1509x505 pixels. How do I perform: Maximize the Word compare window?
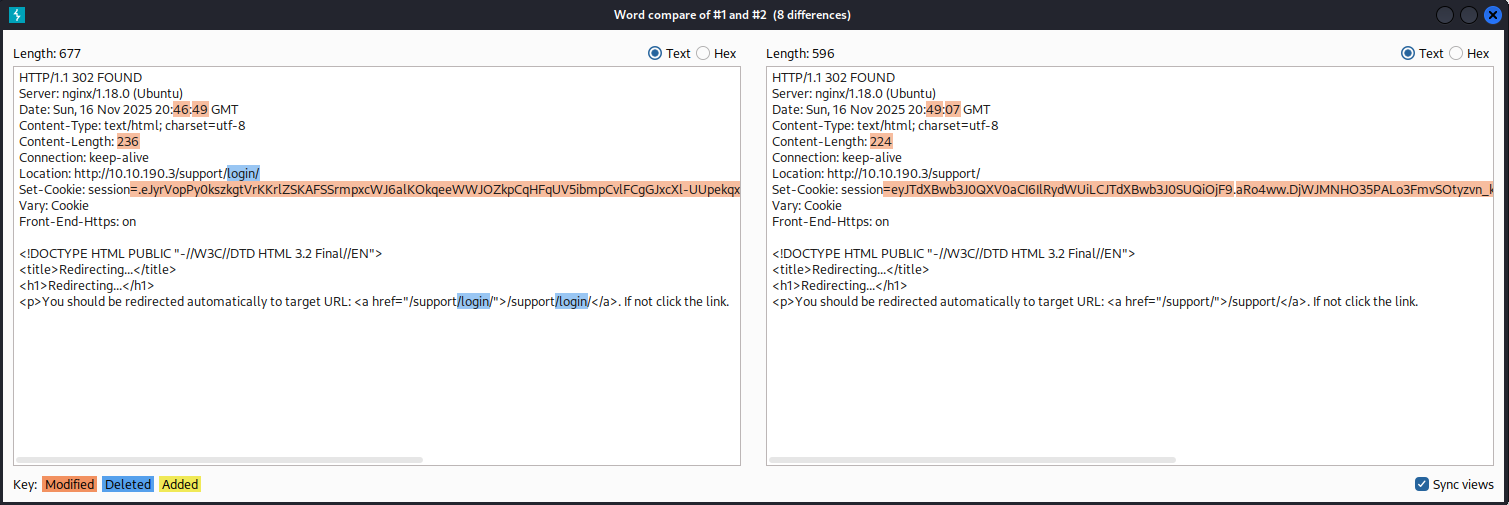coord(1469,15)
